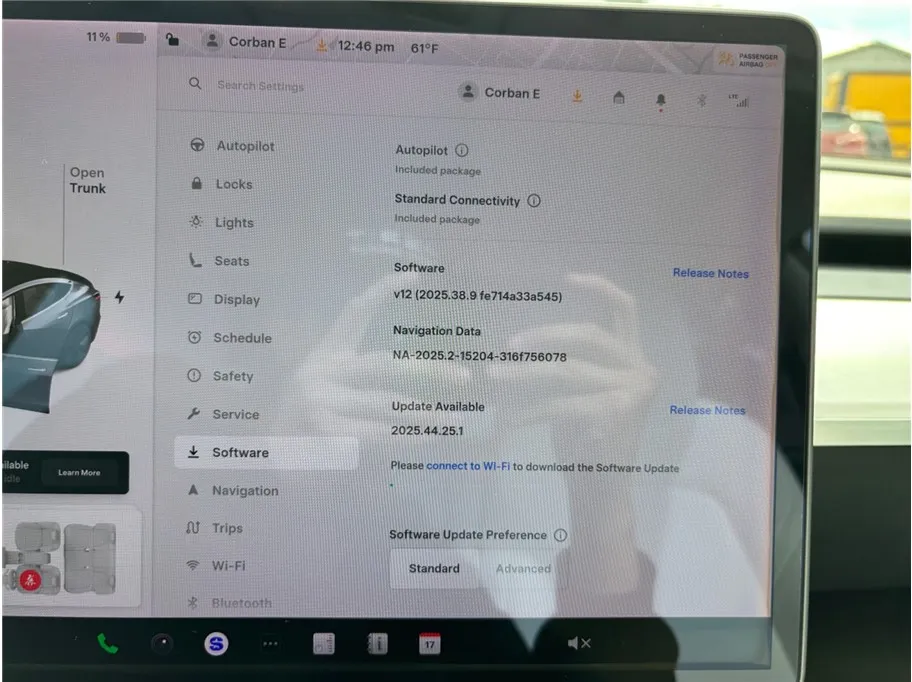Open HomeLink garage icon in header
This screenshot has width=912, height=682.
click(x=619, y=97)
